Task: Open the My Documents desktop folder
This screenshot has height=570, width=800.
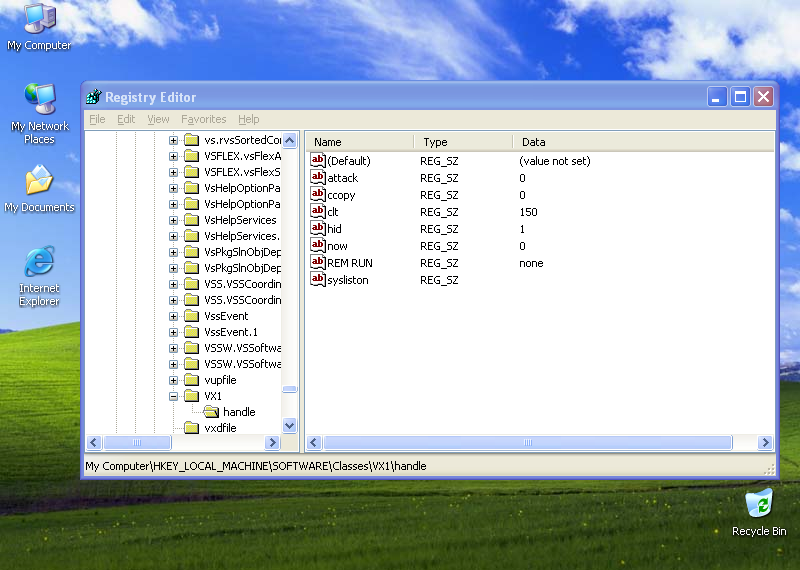Action: tap(39, 181)
